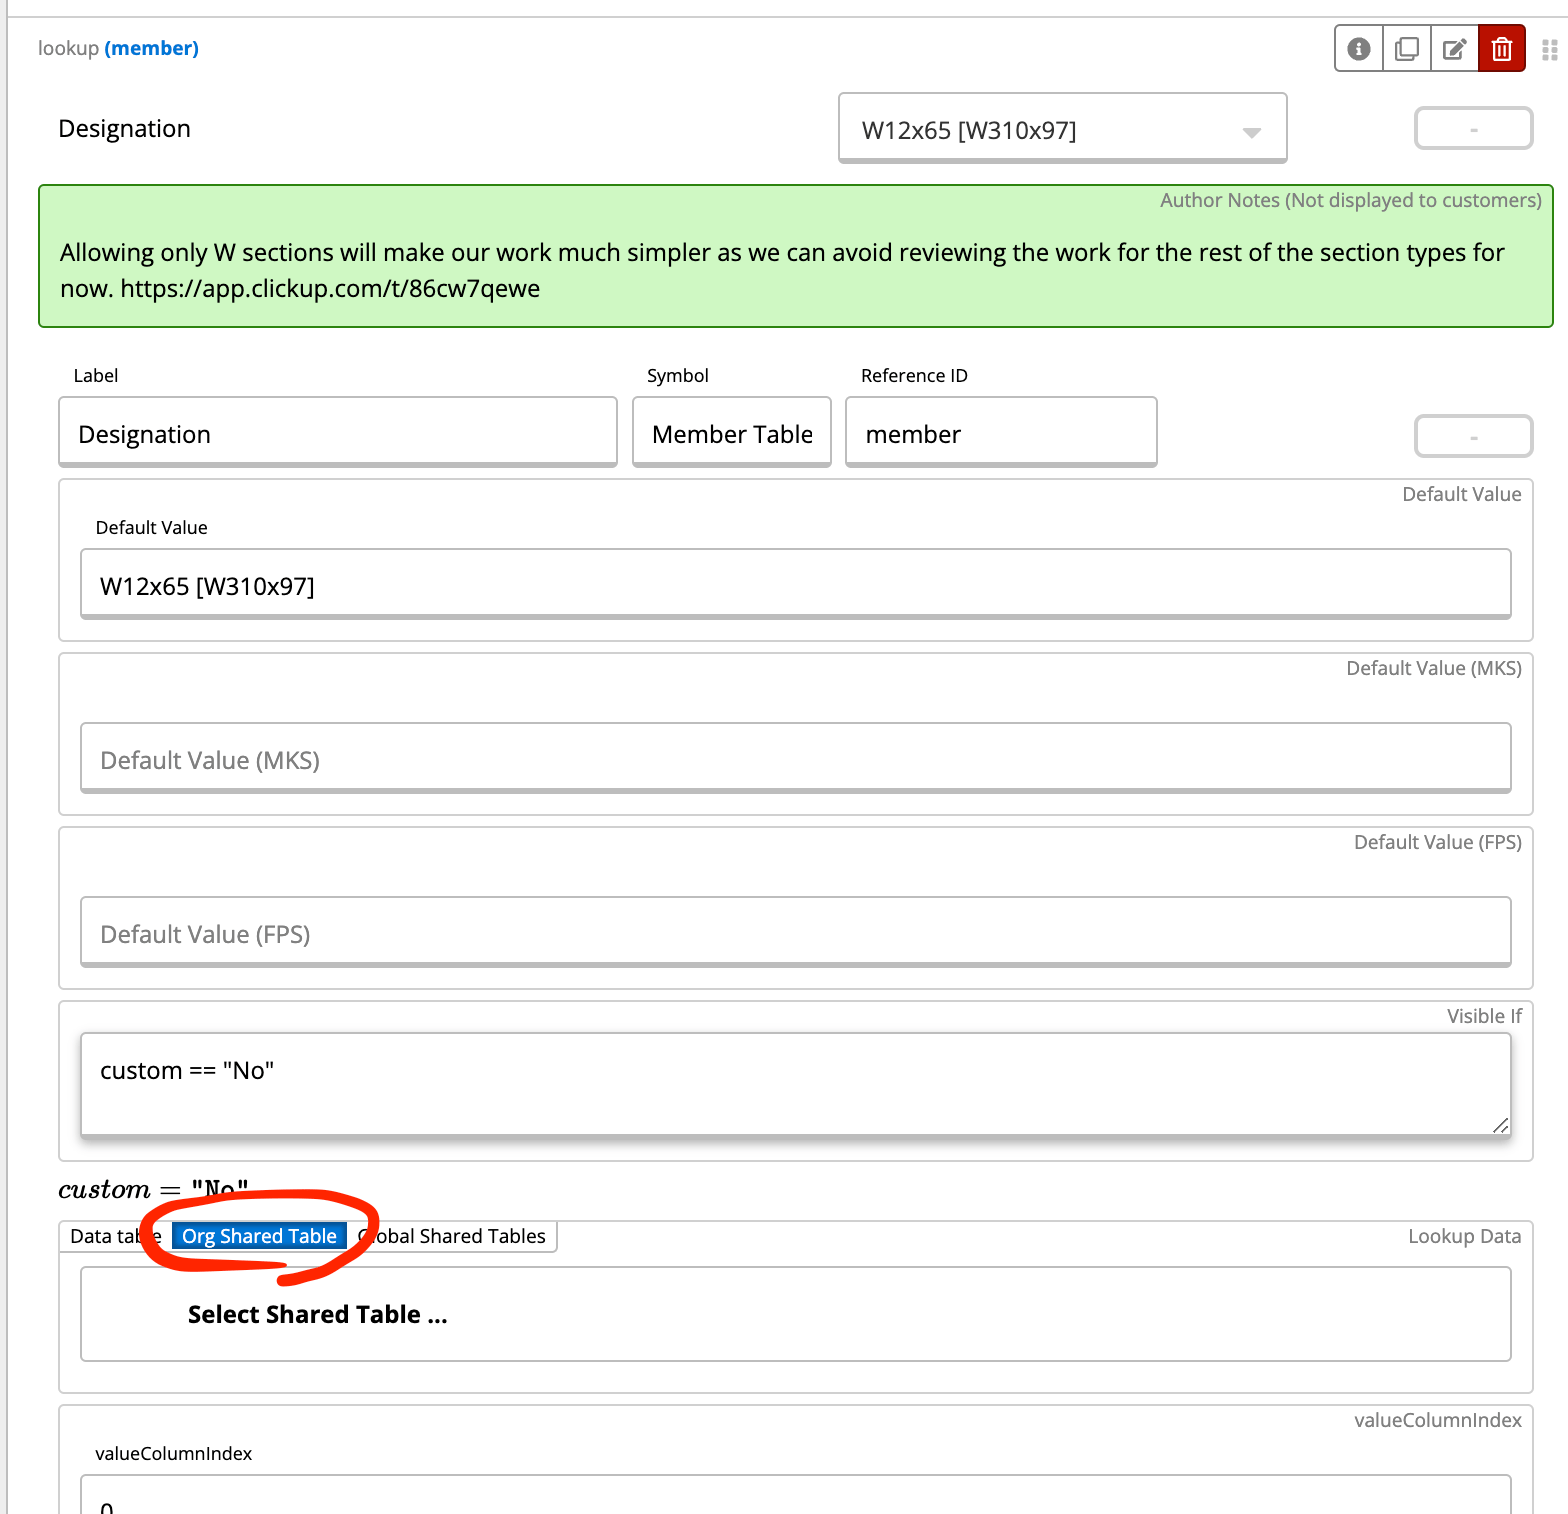Click the Default Value field W12x65 [W310x97]

(795, 585)
